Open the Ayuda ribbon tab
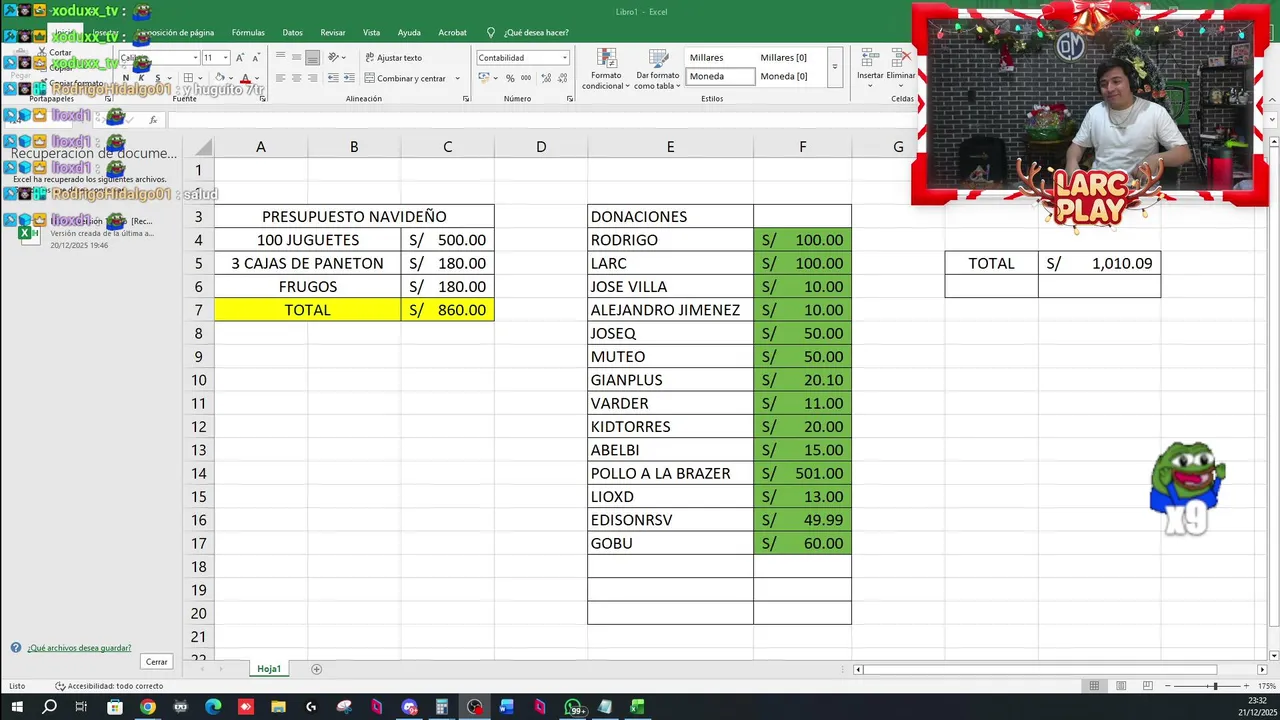1280x720 pixels. 409,32
